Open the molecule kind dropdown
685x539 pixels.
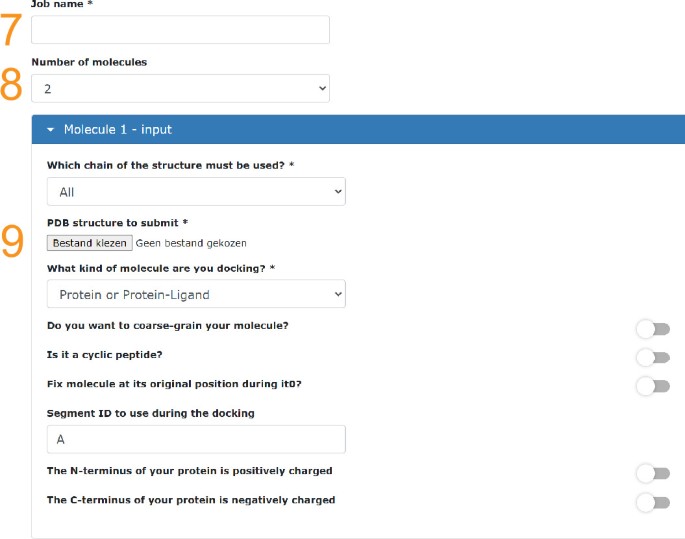(196, 294)
